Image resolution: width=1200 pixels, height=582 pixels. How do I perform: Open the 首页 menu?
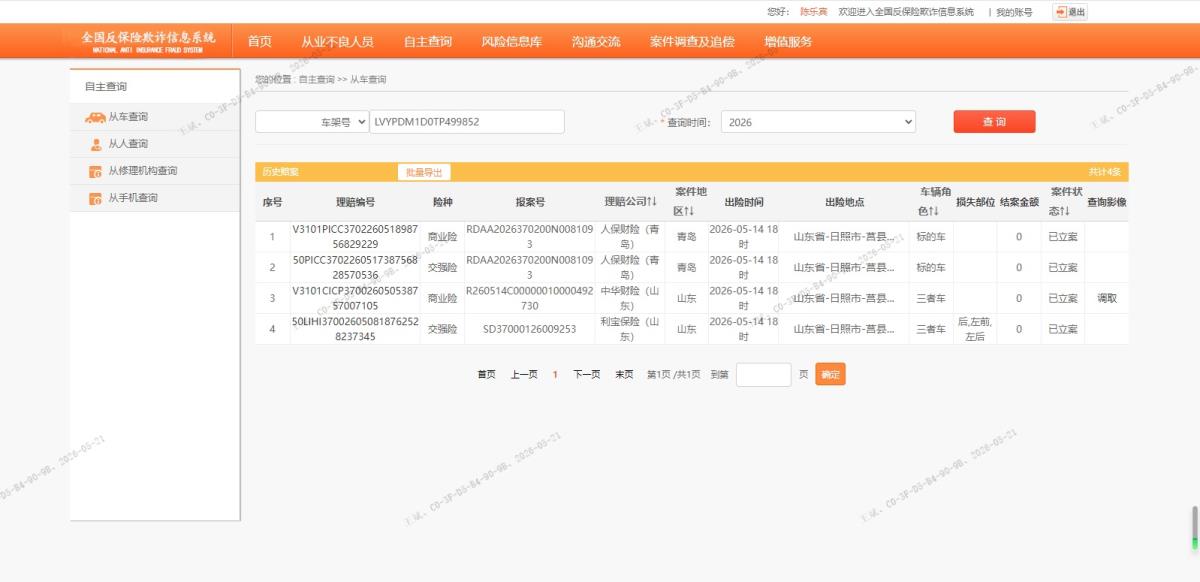[260, 41]
